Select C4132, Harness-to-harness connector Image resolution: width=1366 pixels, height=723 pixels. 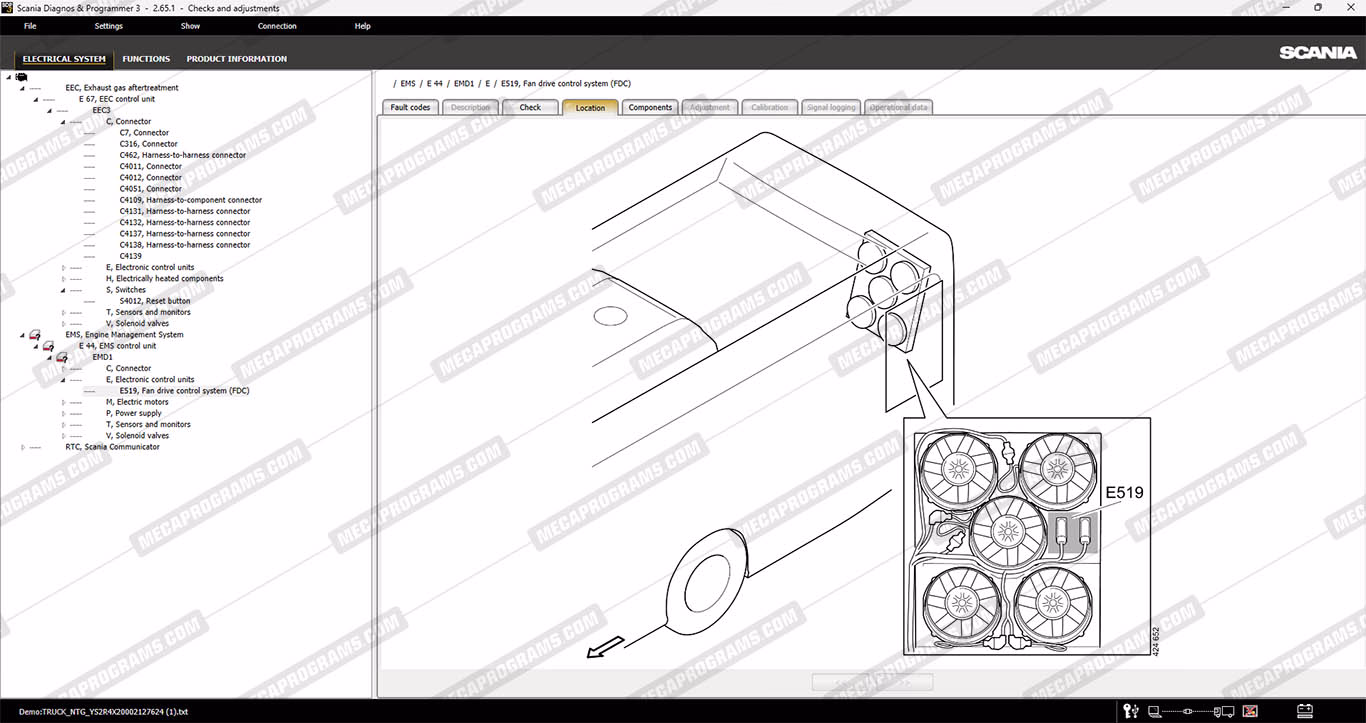point(185,223)
